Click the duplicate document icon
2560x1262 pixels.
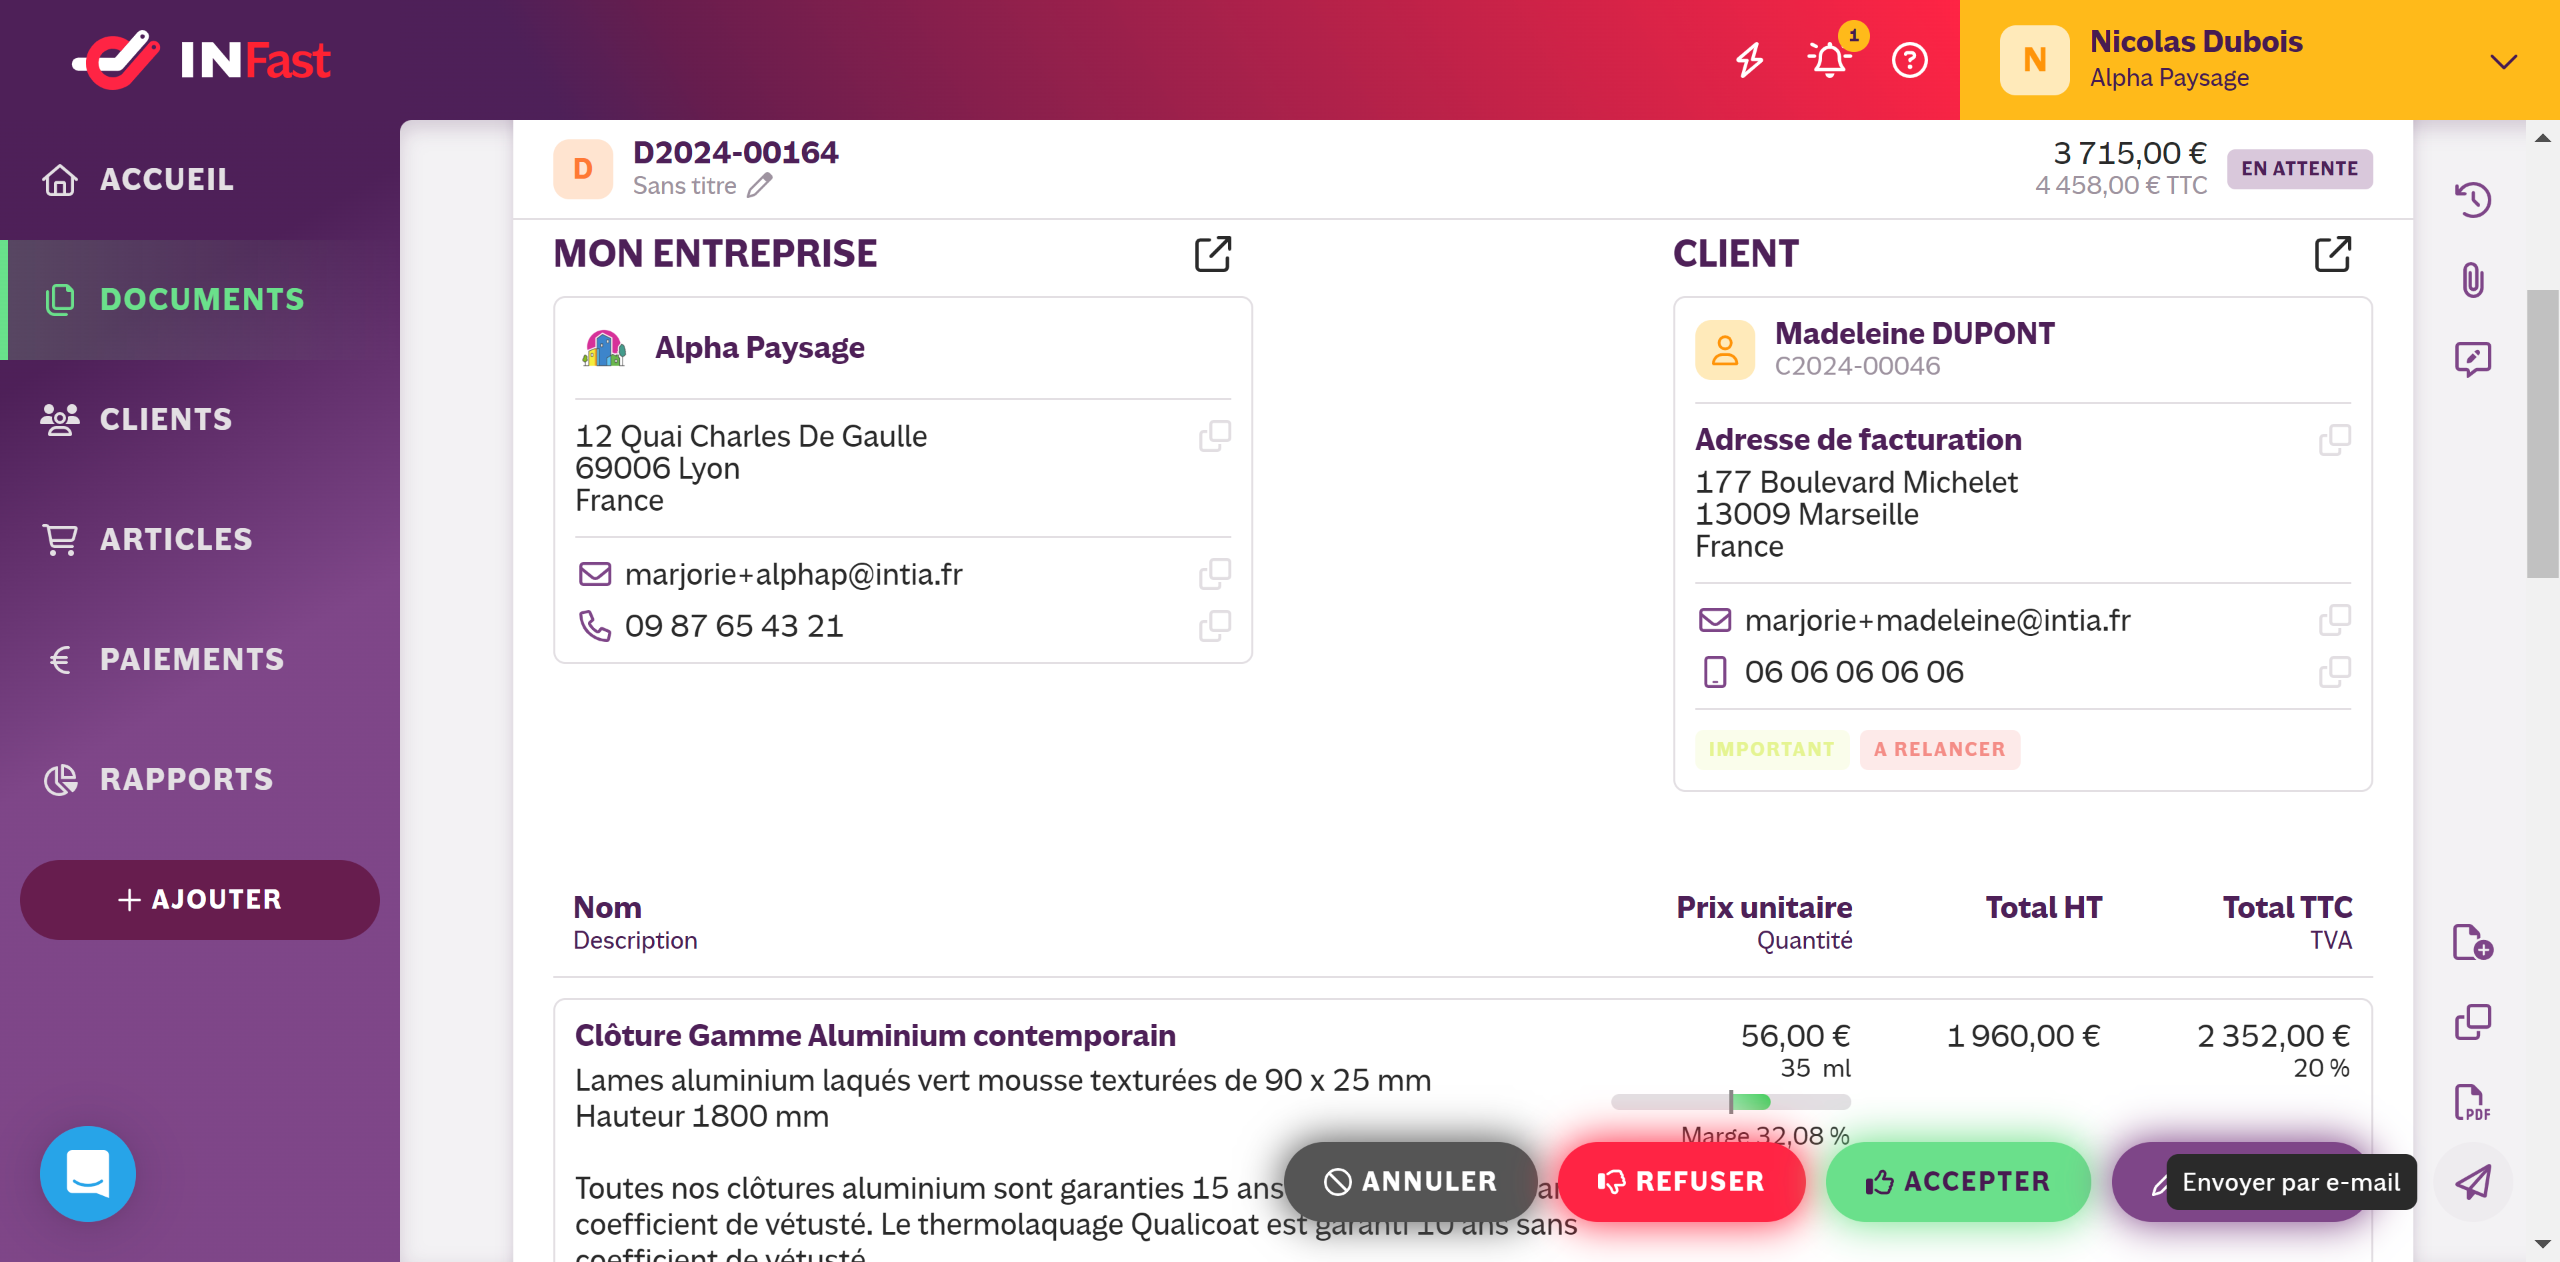(2473, 1022)
